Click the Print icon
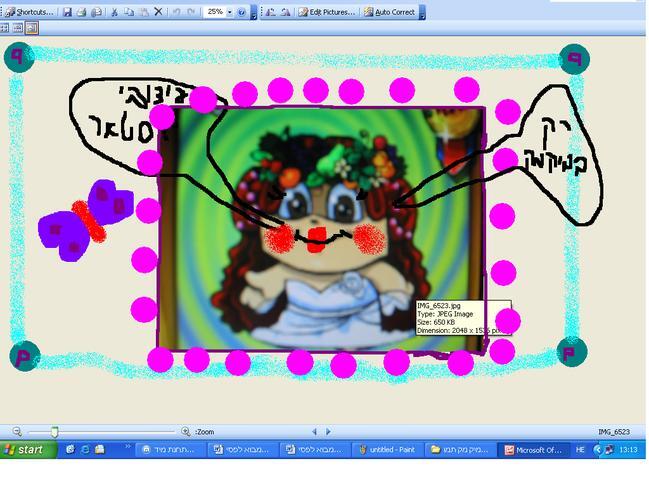Viewport: 649px width, 487px height. coord(82,12)
